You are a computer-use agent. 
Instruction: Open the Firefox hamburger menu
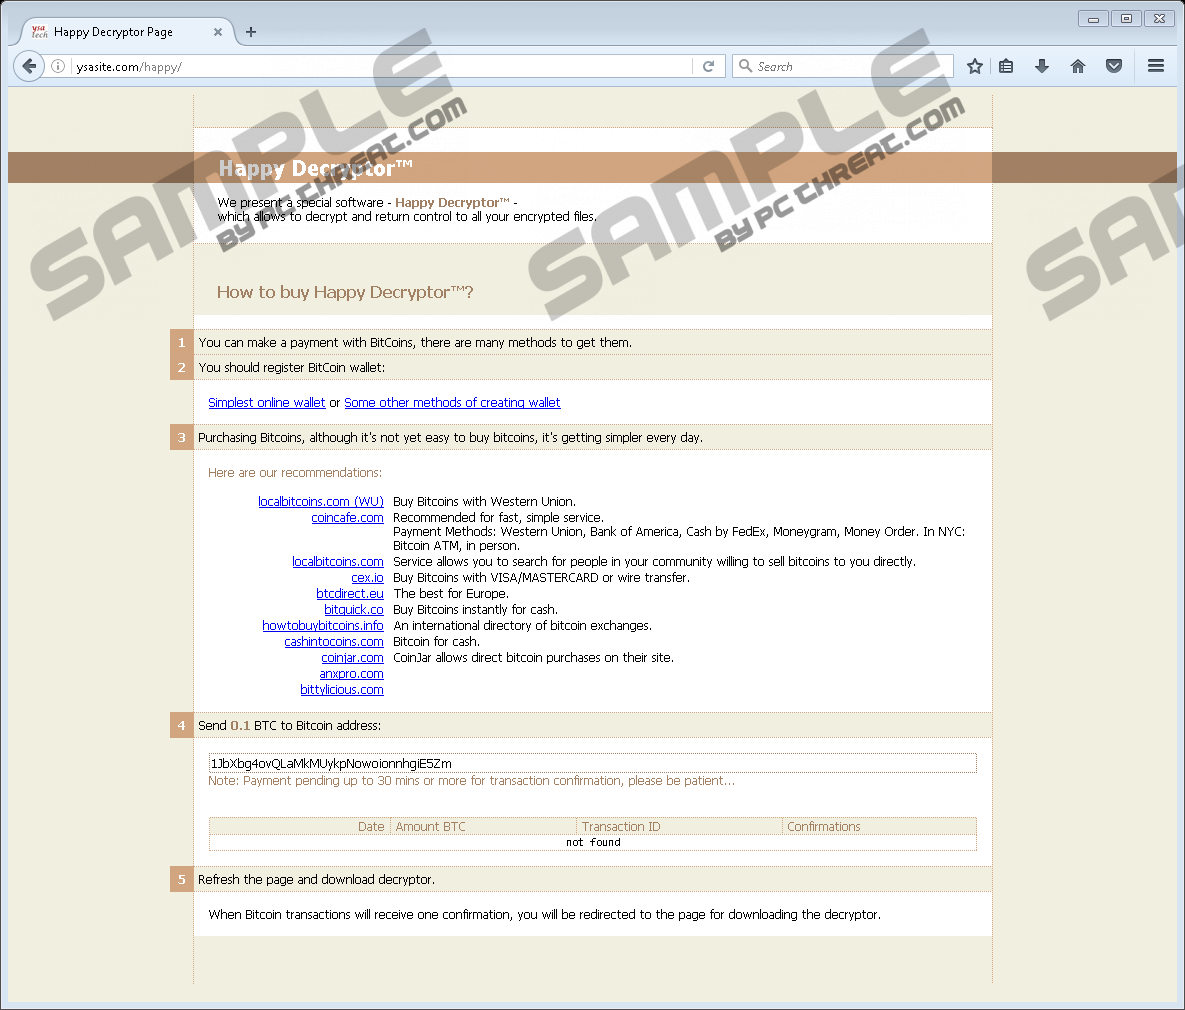[x=1156, y=66]
